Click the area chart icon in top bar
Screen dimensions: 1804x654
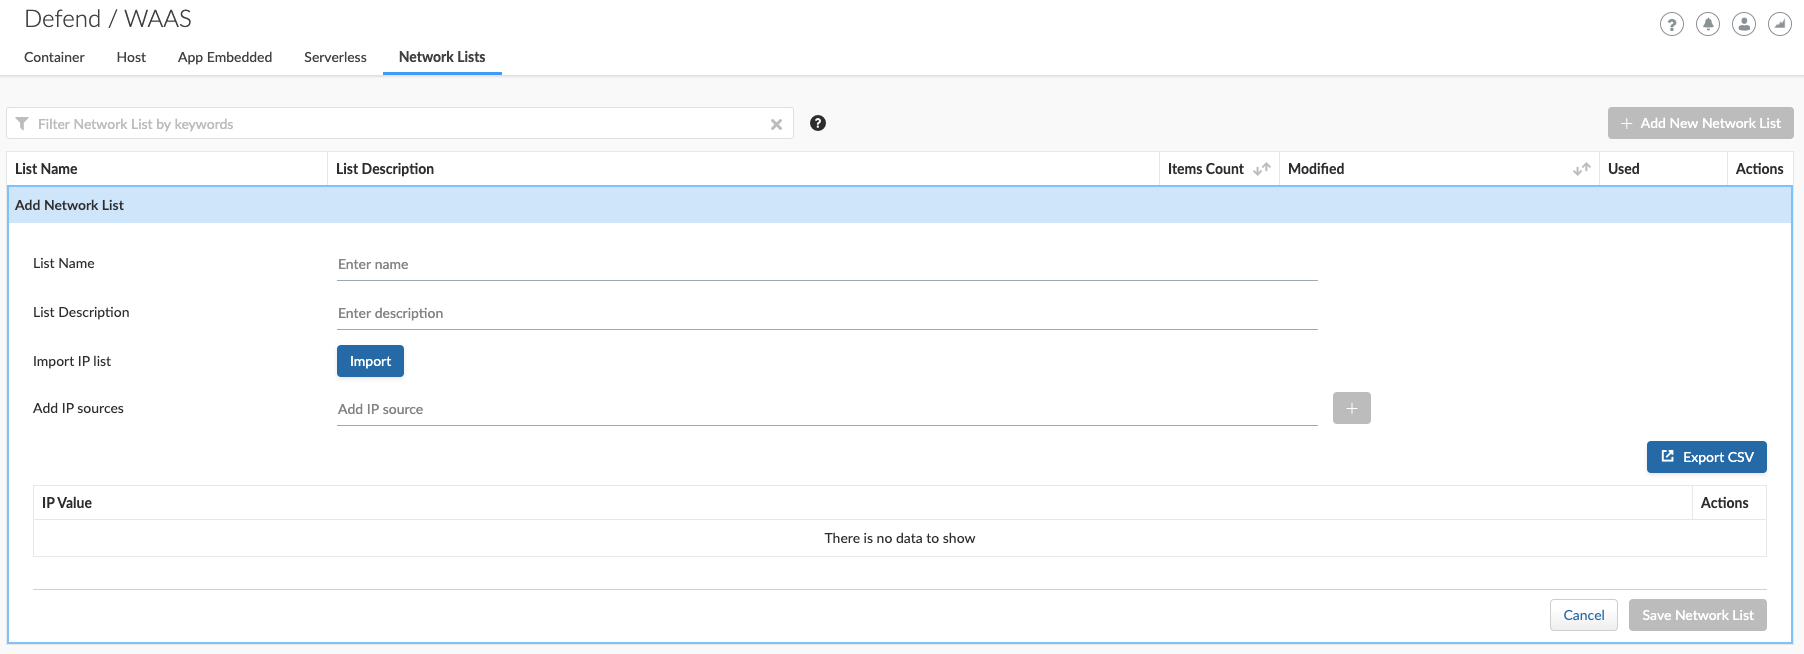click(x=1780, y=24)
